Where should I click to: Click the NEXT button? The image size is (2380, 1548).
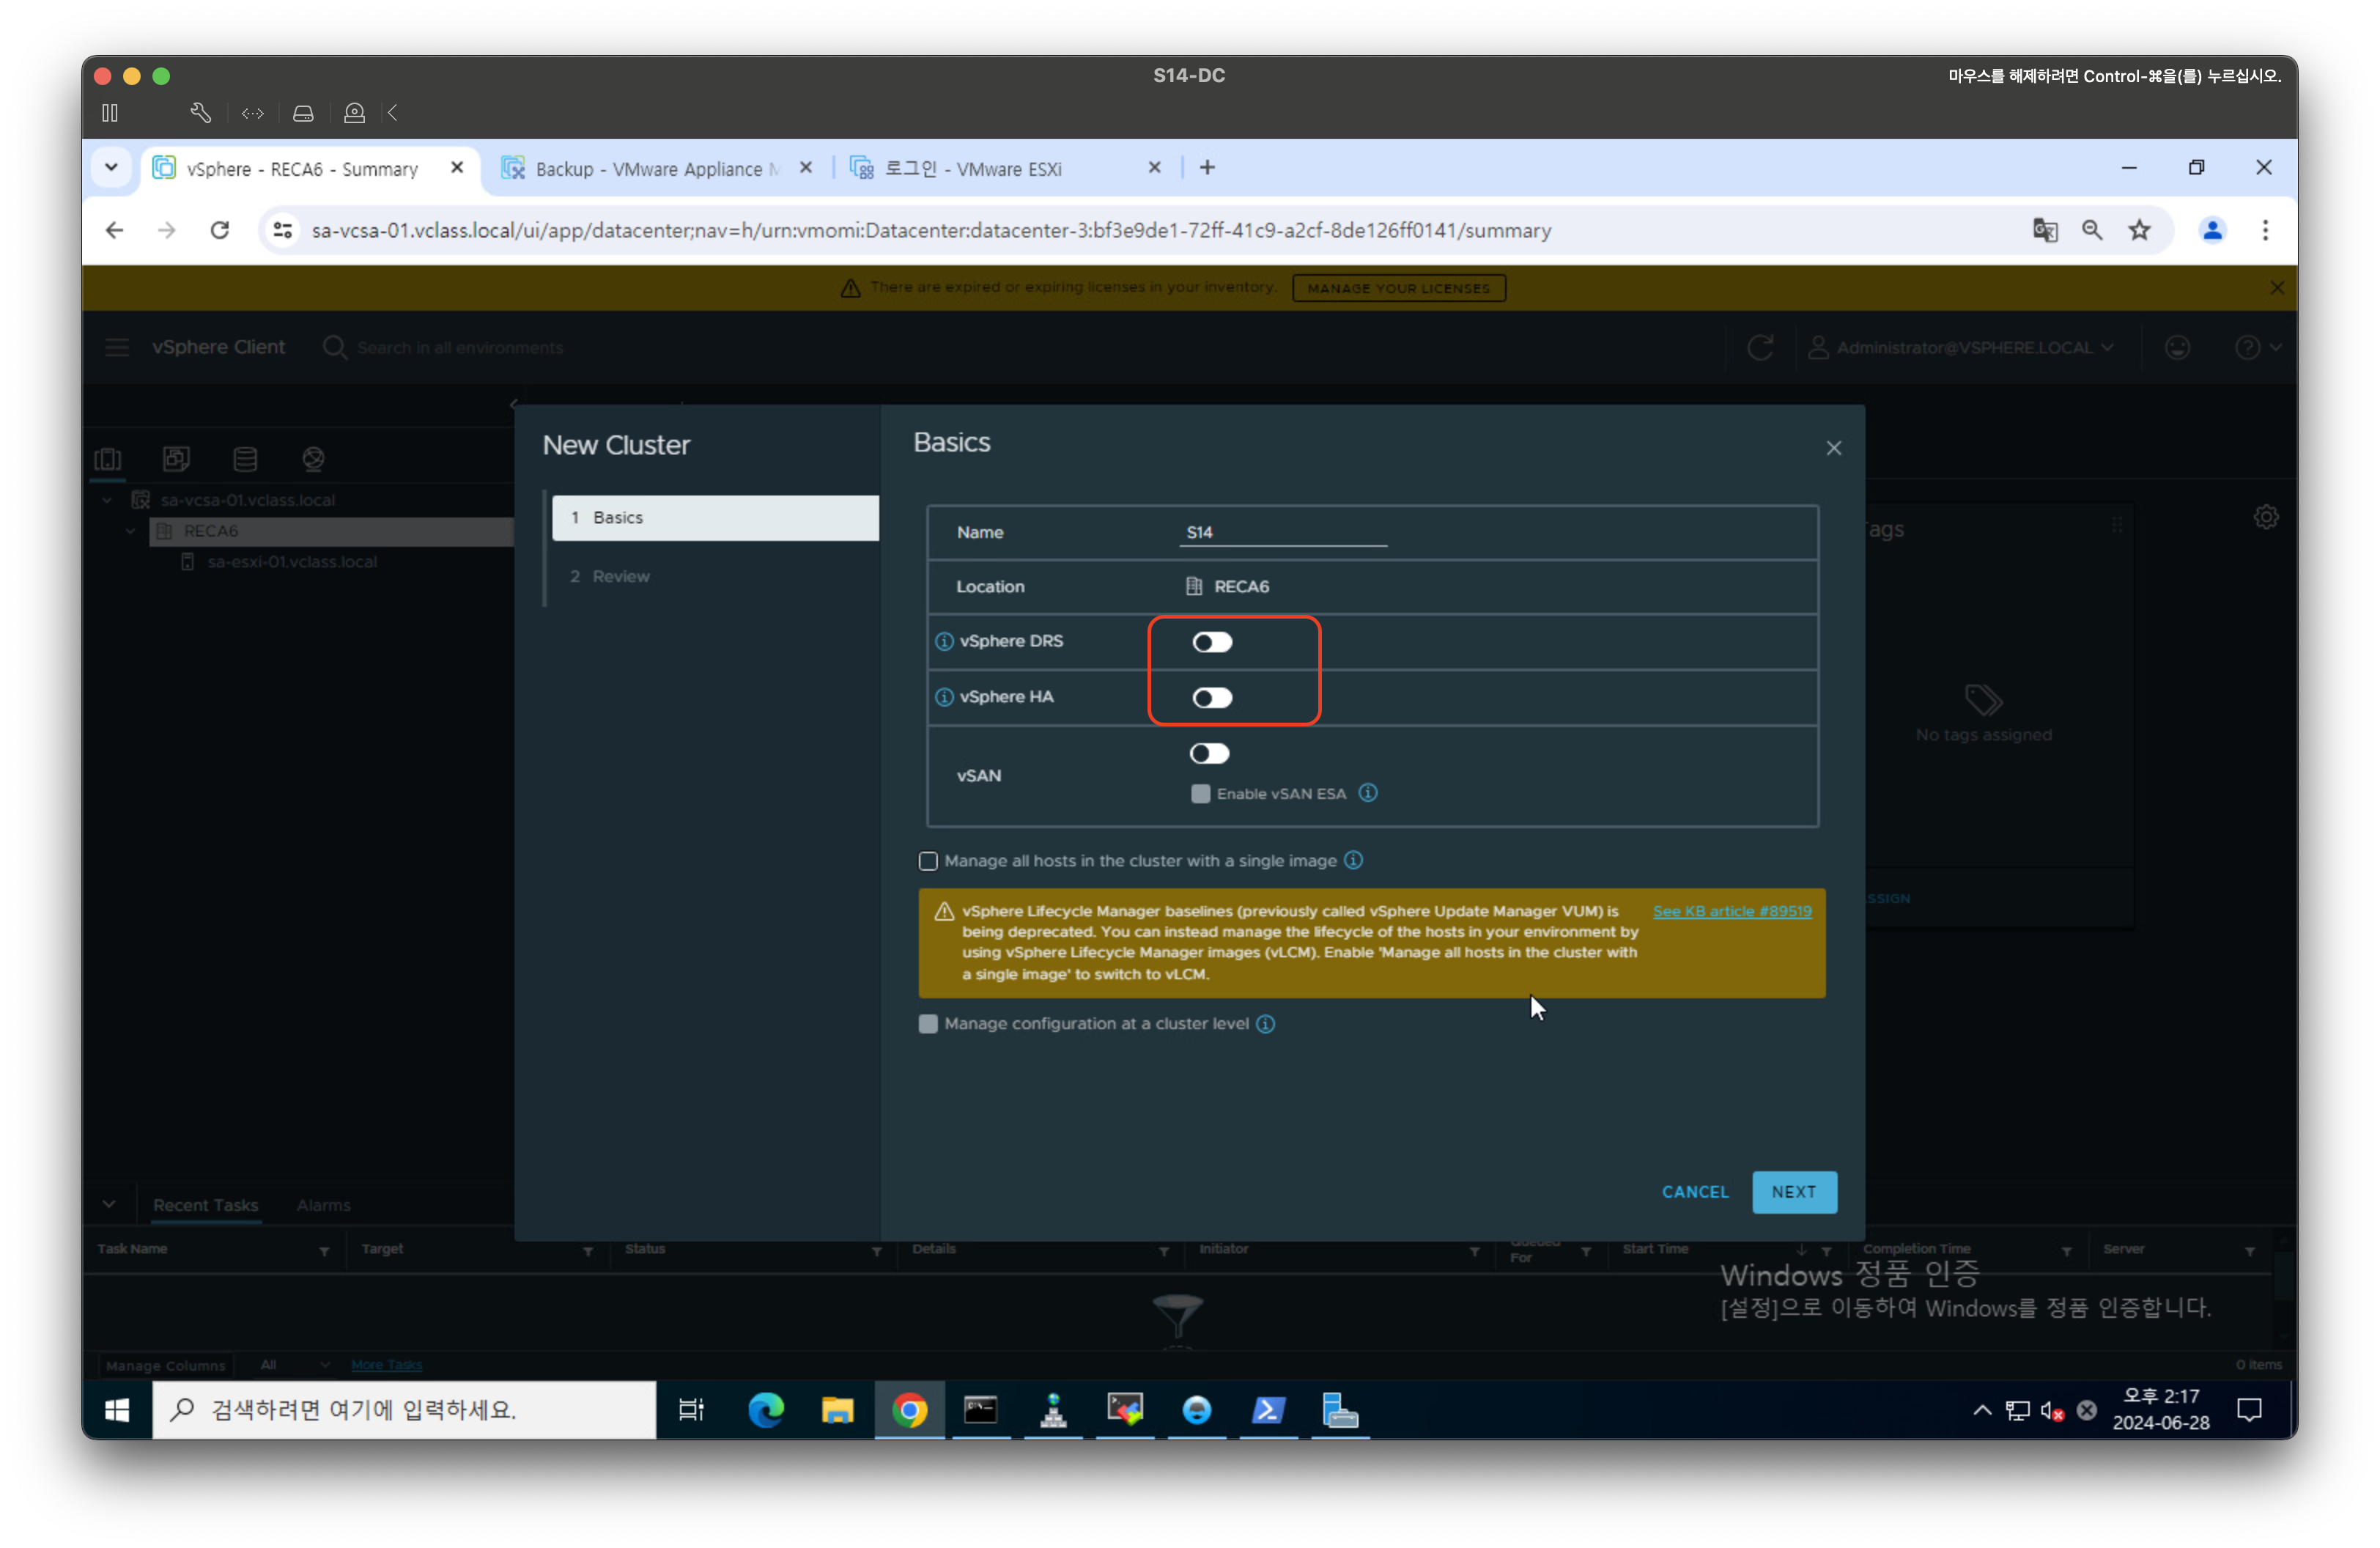(x=1793, y=1191)
